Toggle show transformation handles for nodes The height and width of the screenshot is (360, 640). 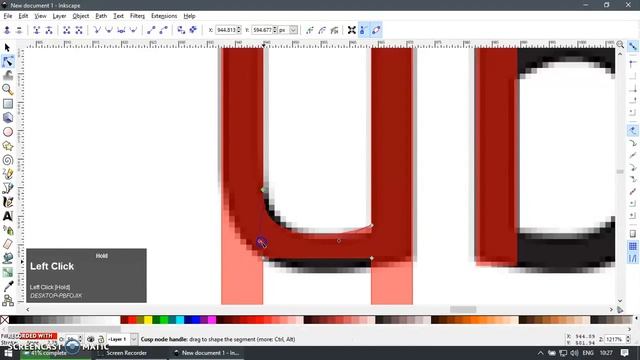[x=352, y=30]
